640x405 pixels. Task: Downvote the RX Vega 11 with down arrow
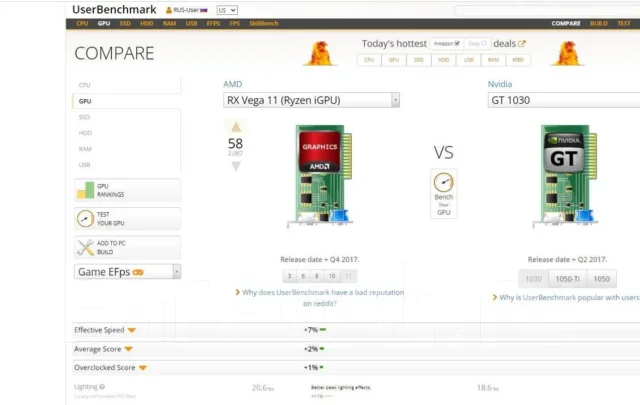tap(236, 166)
